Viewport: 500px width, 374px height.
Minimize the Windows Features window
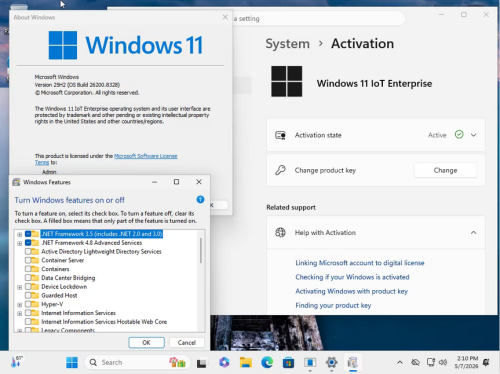[x=154, y=182]
